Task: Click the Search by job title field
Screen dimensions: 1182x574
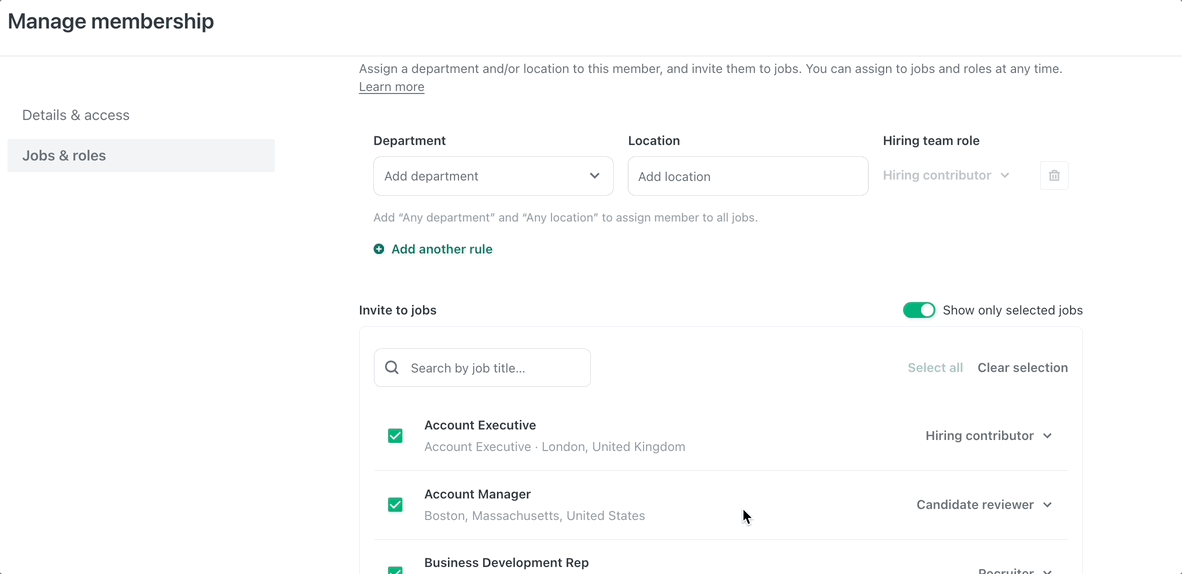Action: point(495,368)
